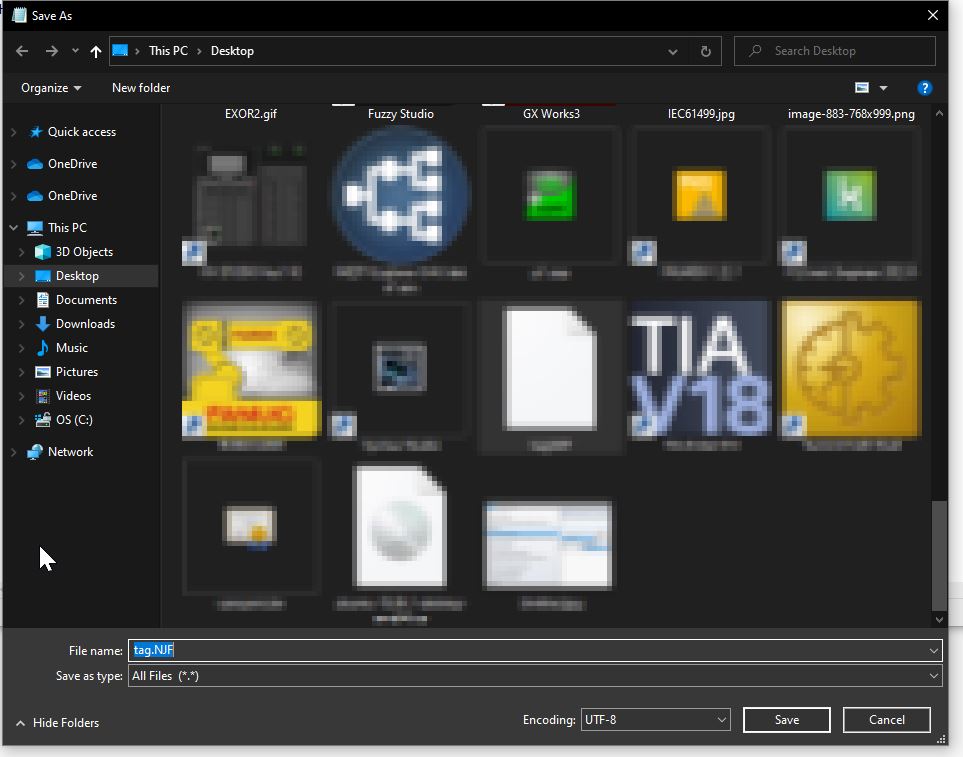Open the Music folder in tree
This screenshot has height=757, width=963.
click(71, 347)
